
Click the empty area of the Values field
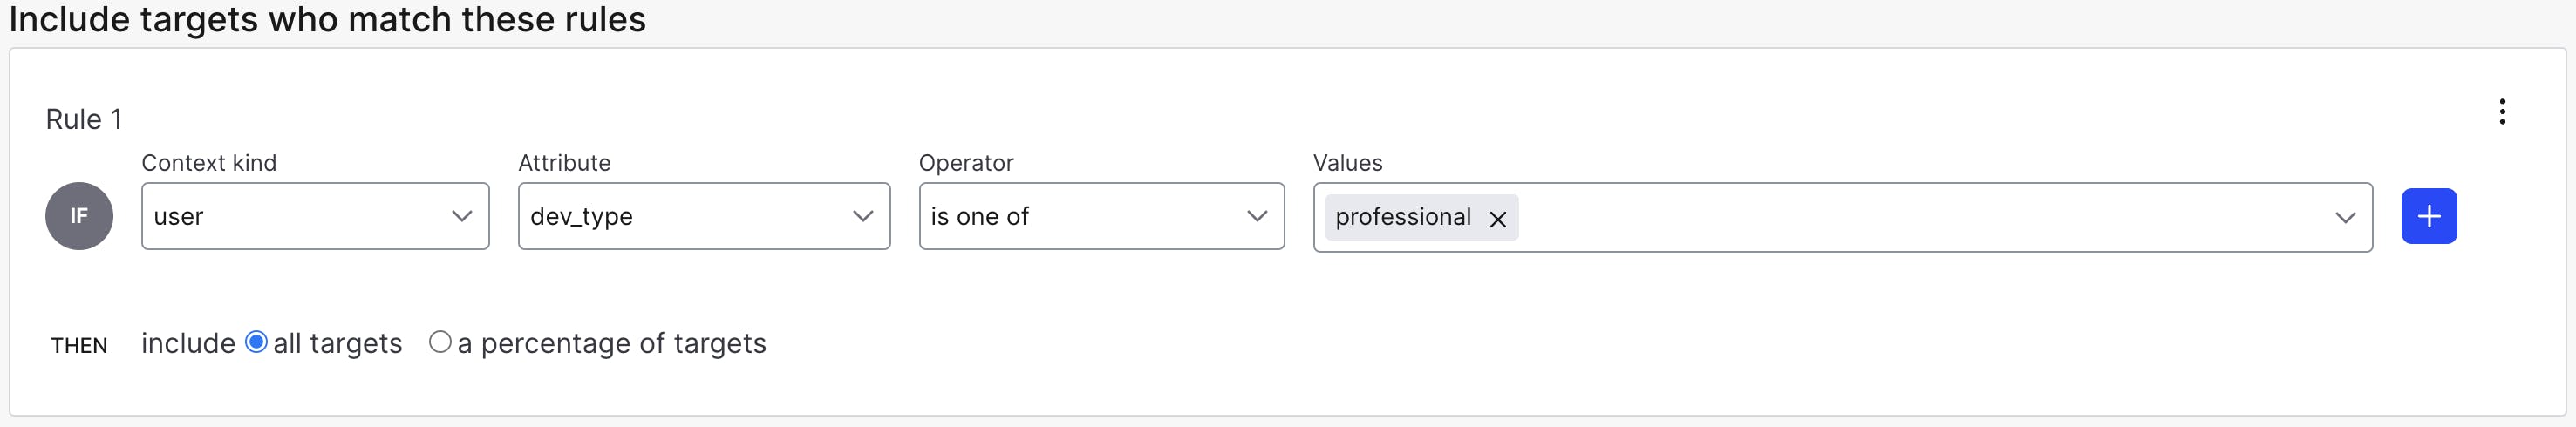coord(1900,217)
